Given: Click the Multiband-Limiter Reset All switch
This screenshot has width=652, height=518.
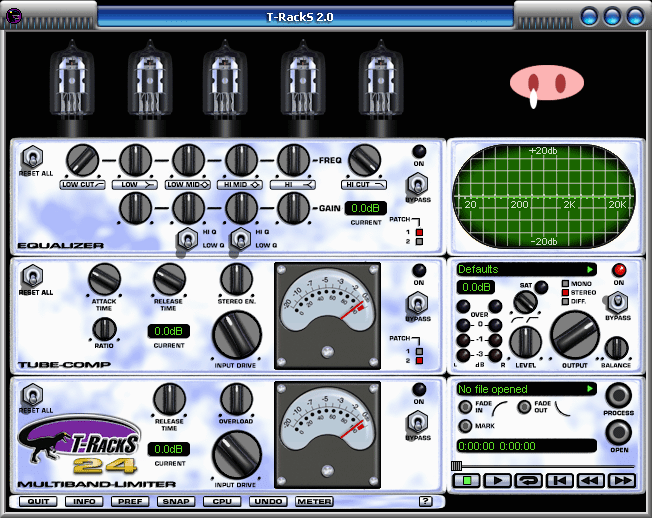Looking at the screenshot, I should tap(32, 395).
